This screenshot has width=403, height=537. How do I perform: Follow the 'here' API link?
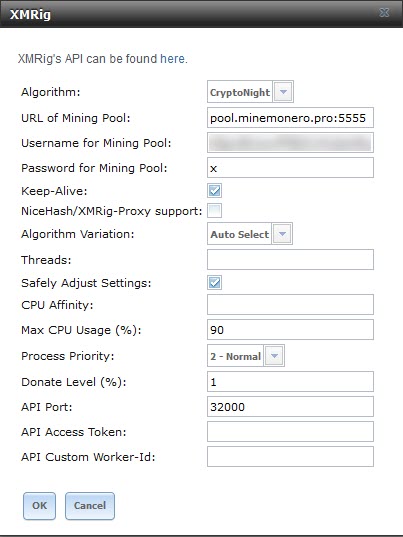173,59
